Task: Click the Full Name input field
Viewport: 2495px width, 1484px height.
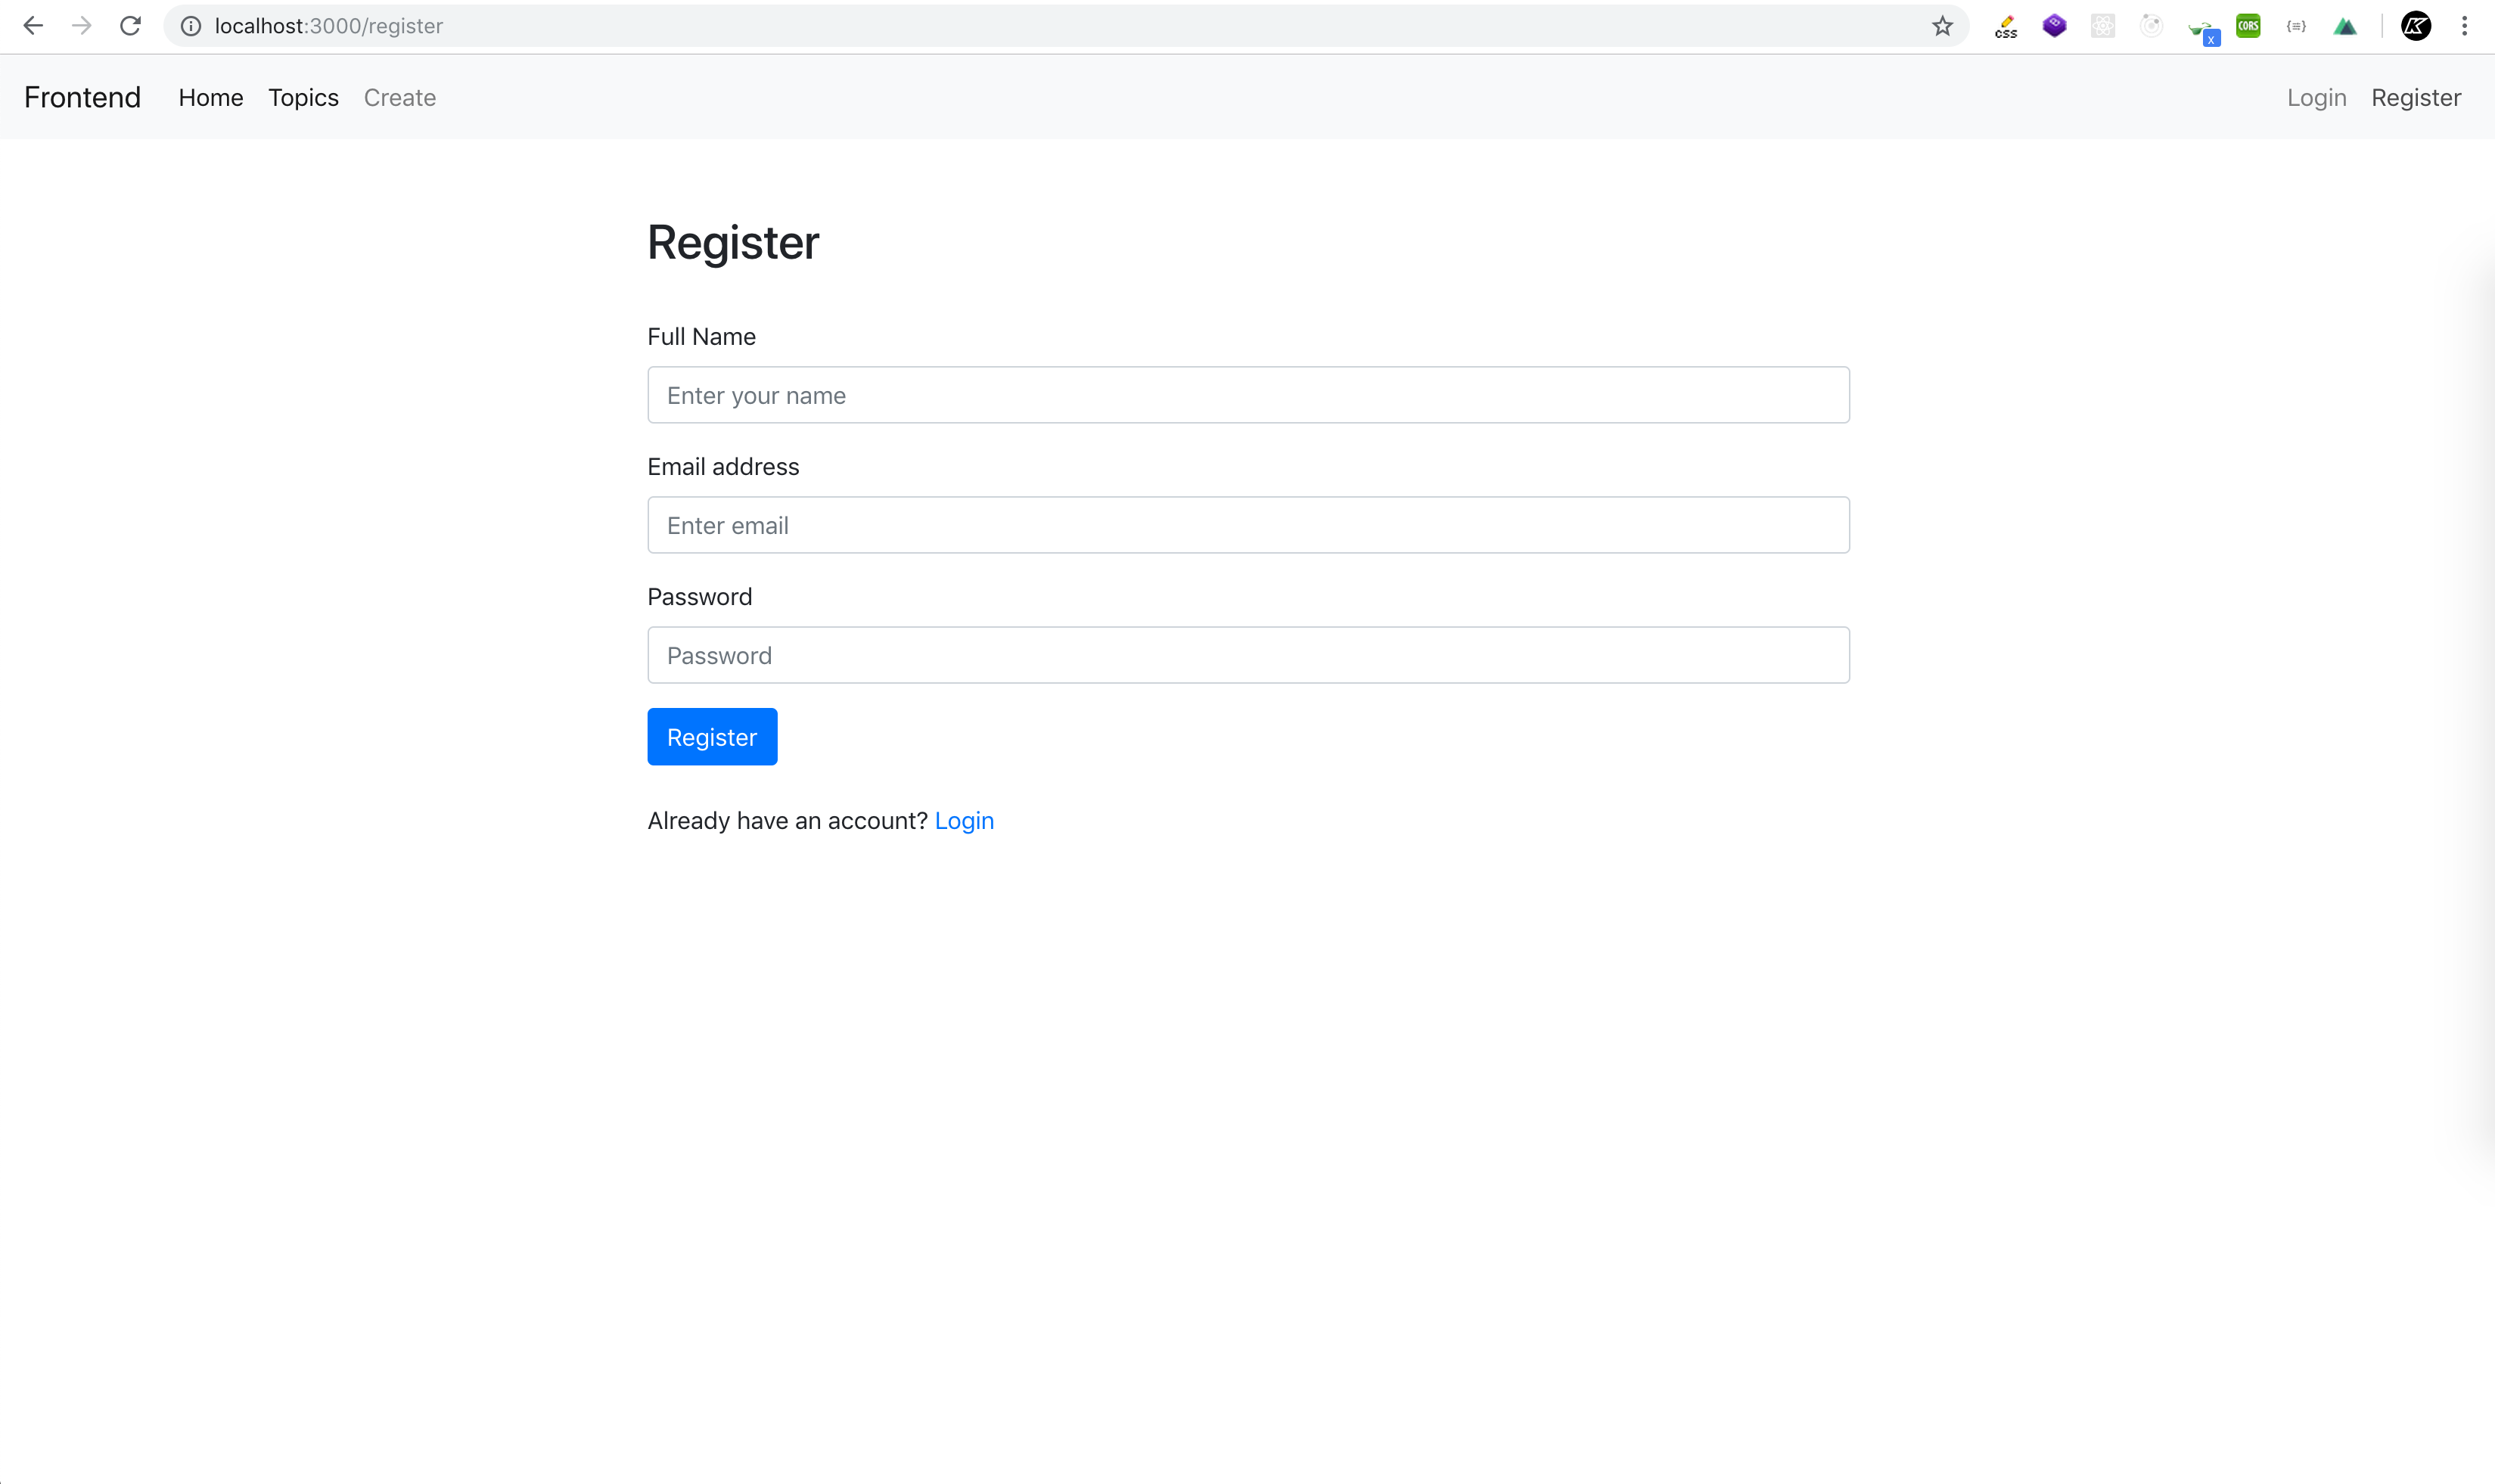Action: coord(1247,394)
